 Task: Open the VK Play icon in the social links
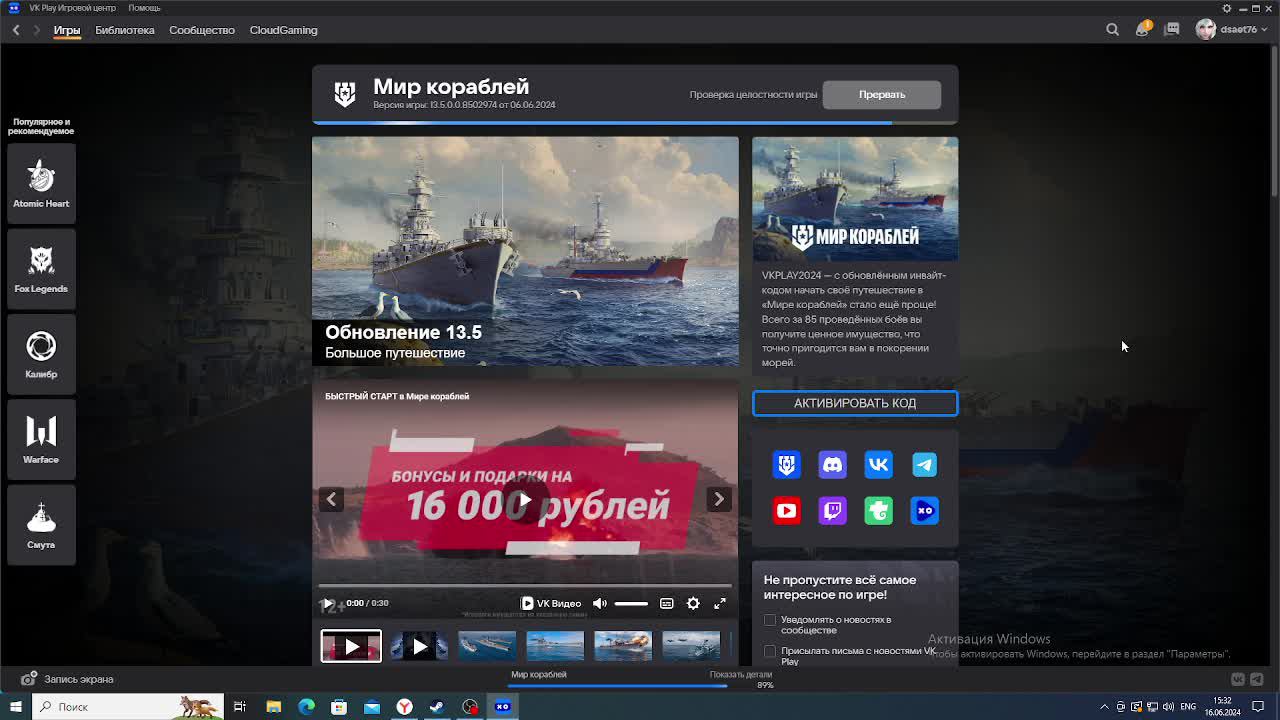click(x=925, y=511)
